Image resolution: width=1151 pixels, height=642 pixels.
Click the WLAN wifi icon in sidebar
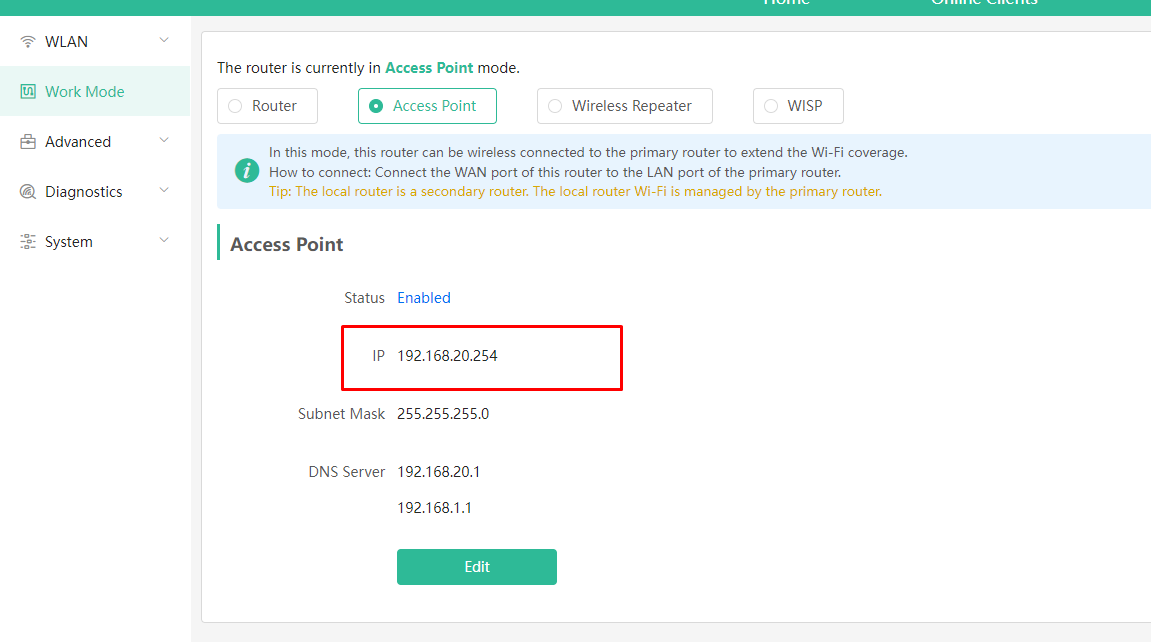click(28, 42)
